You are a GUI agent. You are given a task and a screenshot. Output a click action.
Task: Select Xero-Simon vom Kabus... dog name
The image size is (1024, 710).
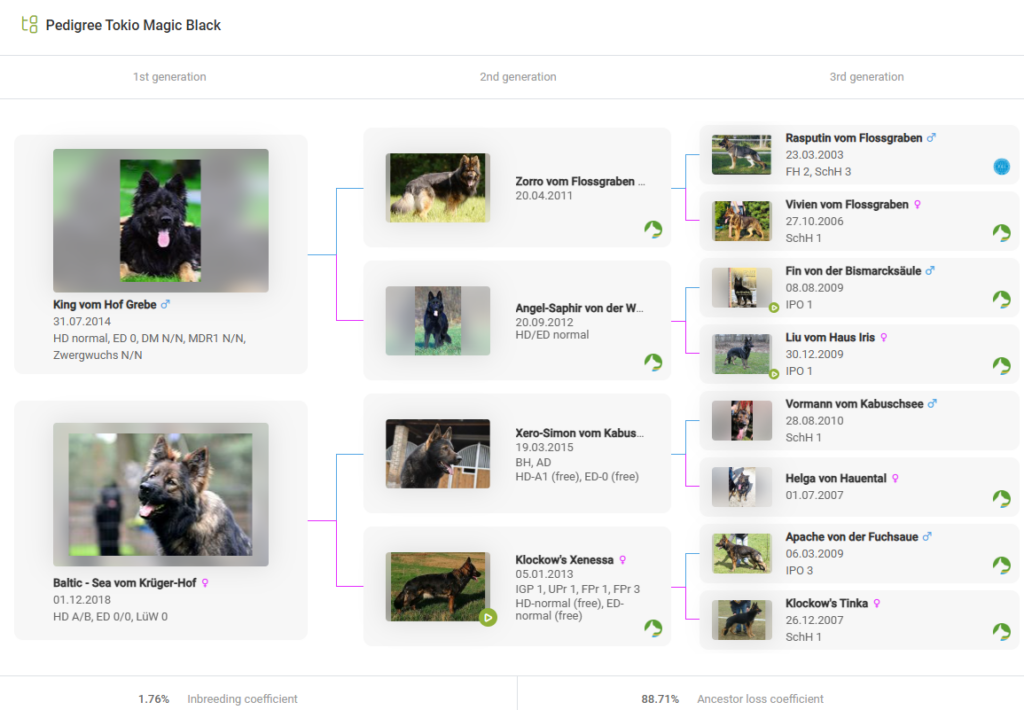[x=579, y=434]
